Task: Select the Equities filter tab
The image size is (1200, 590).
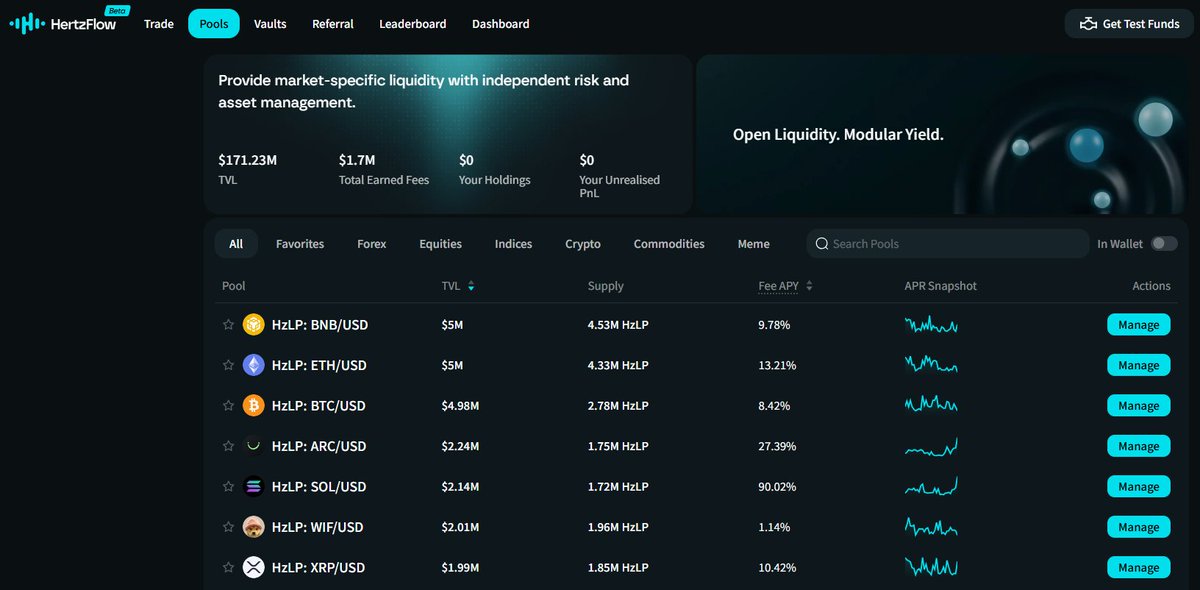Action: 441,244
